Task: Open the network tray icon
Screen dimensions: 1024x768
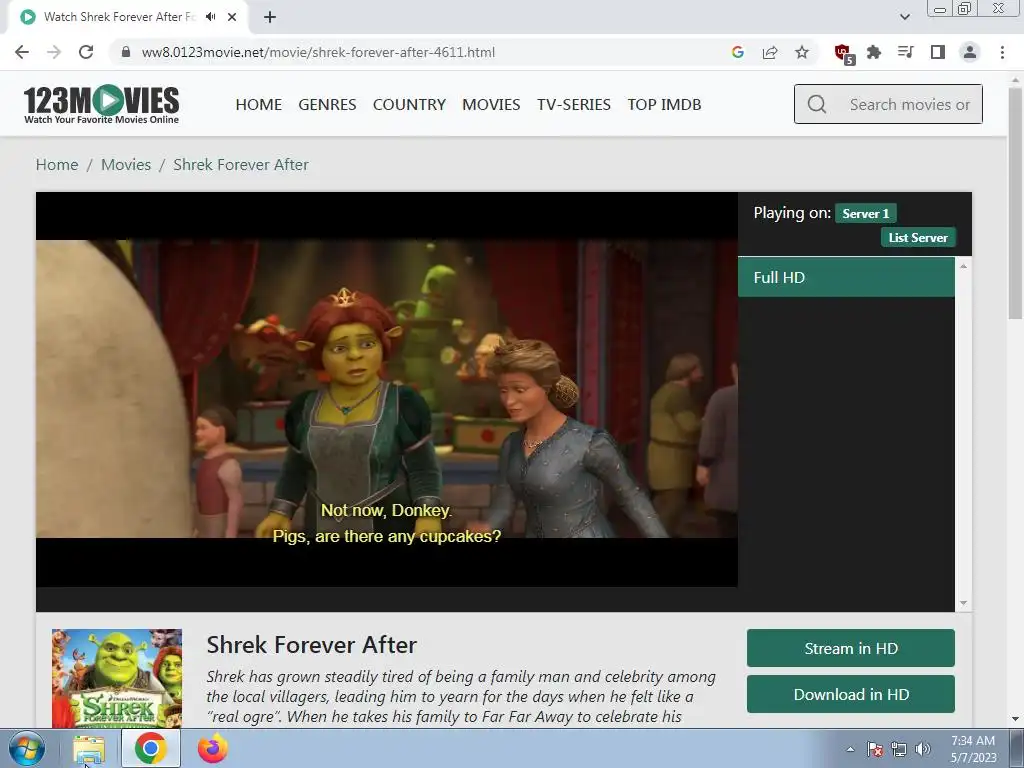Action: (x=899, y=749)
